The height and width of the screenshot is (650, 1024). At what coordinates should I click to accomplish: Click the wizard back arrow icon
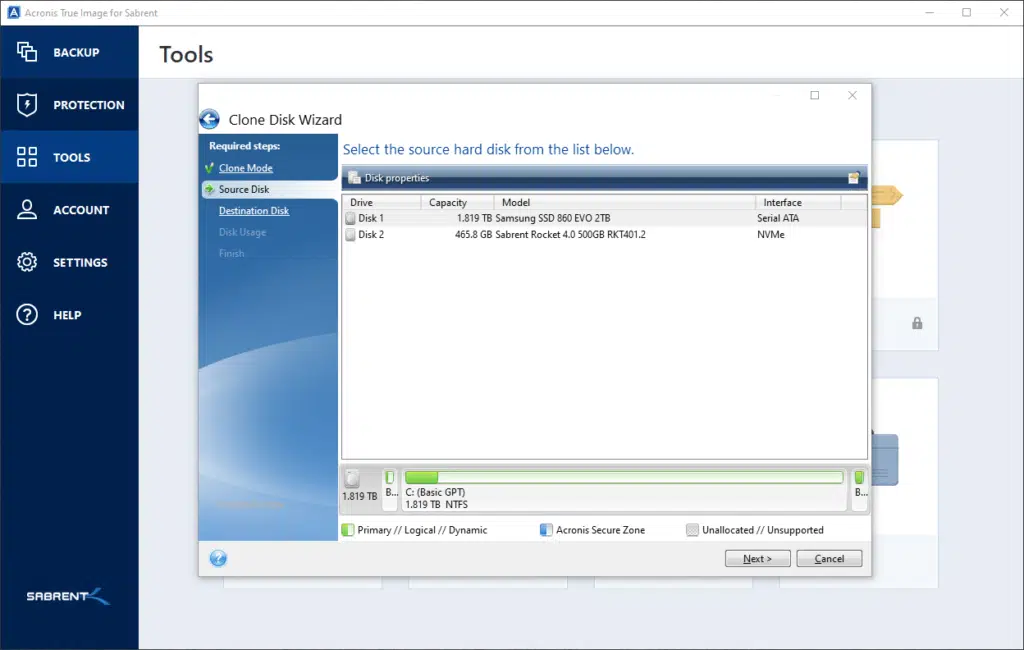pyautogui.click(x=210, y=119)
